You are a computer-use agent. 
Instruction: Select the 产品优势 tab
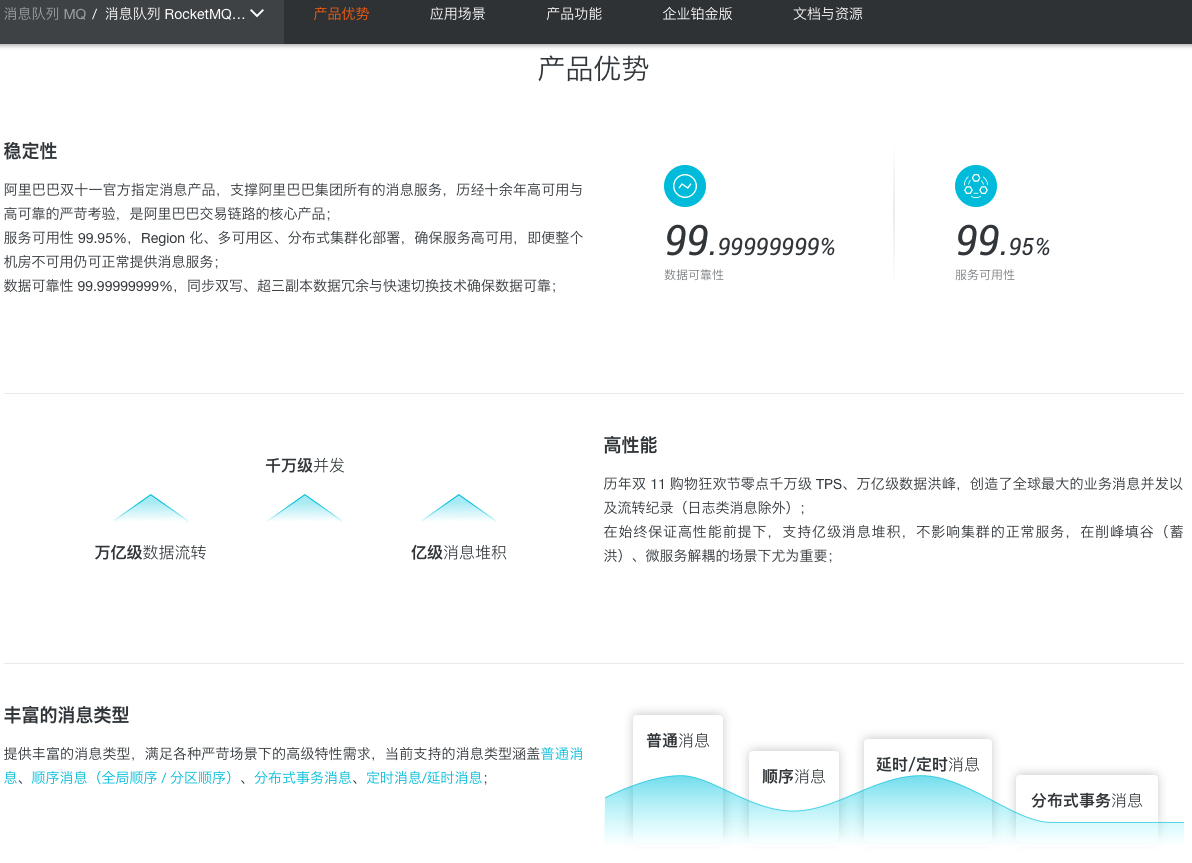(x=341, y=14)
